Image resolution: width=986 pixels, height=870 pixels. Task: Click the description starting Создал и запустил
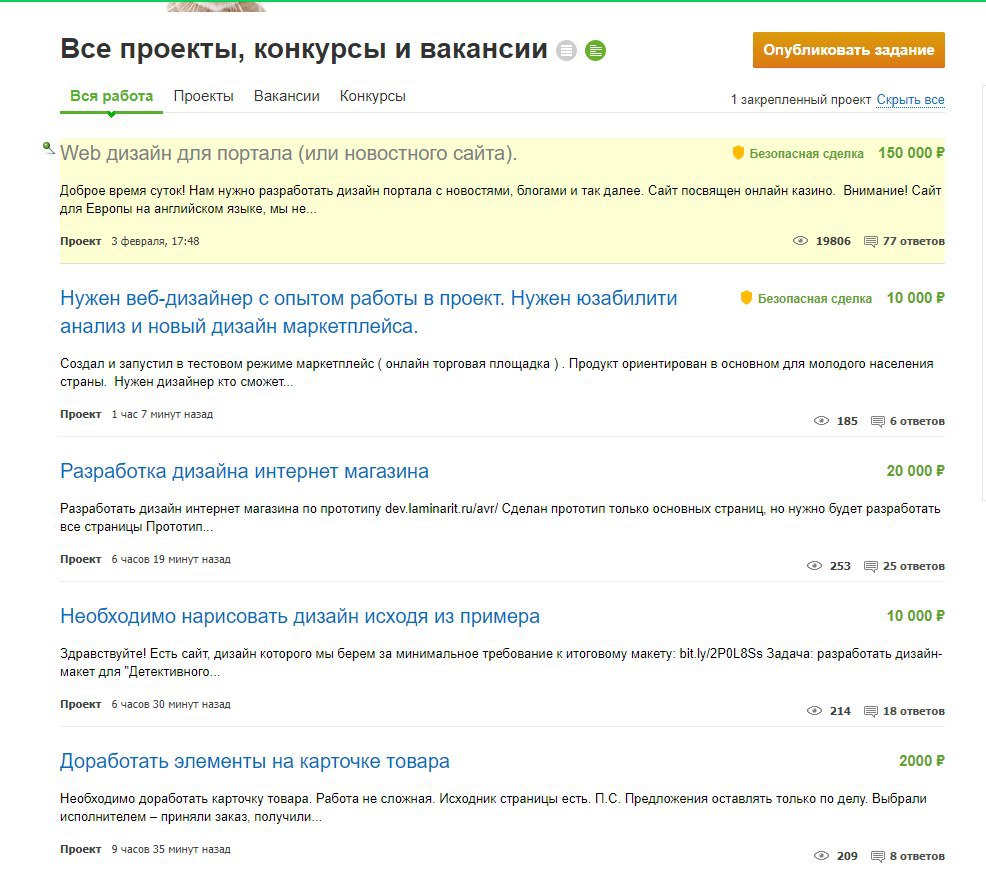497,373
